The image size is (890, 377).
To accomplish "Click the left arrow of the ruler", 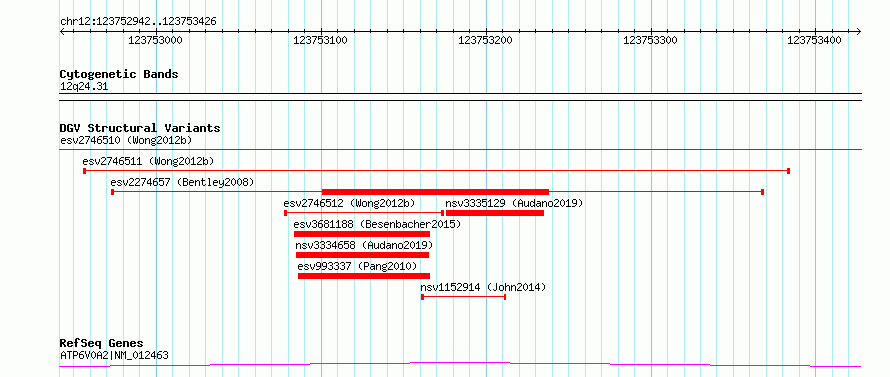I will pyautogui.click(x=62, y=31).
